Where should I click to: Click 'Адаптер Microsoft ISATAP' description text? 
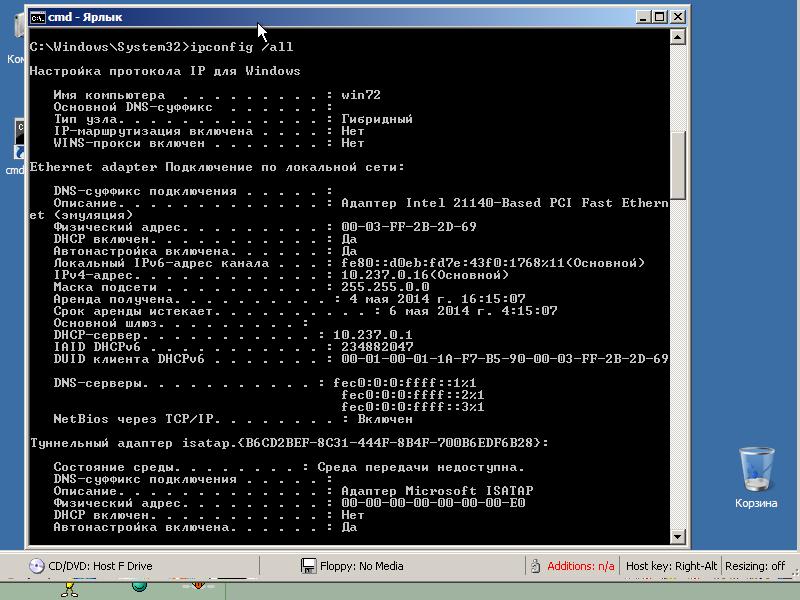(437, 491)
